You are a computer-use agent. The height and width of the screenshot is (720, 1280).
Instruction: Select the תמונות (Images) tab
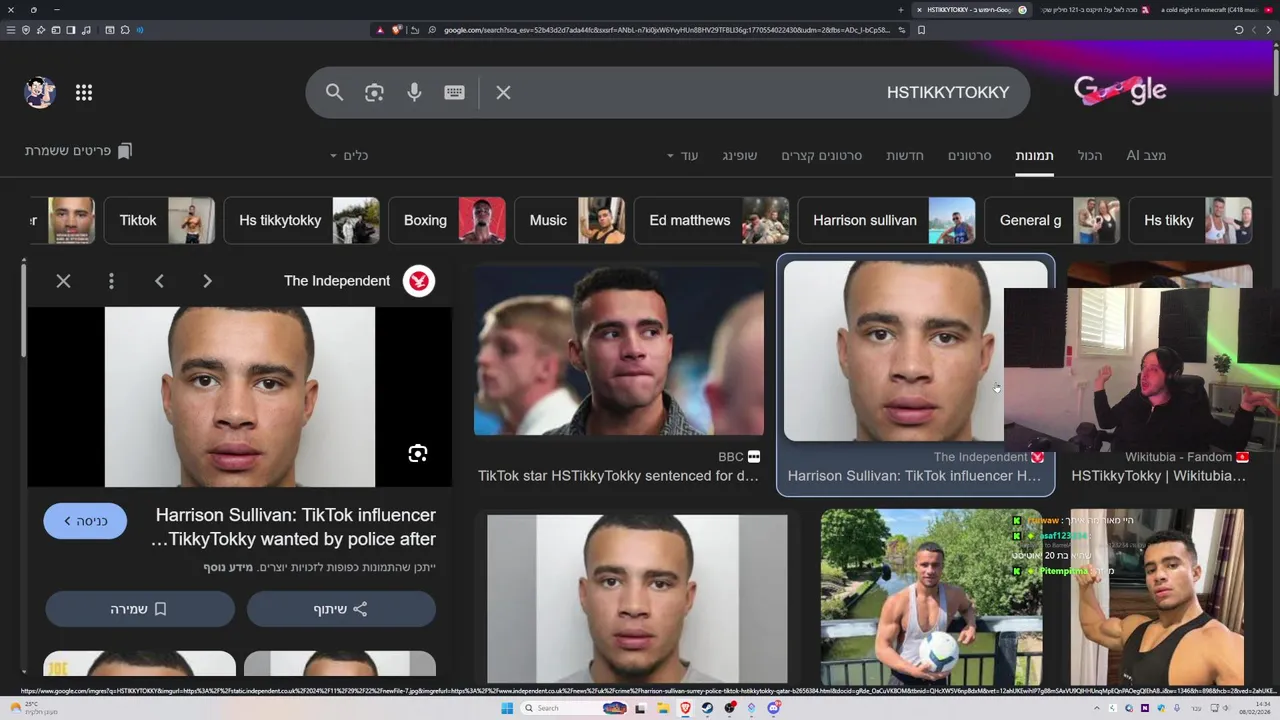point(1034,155)
